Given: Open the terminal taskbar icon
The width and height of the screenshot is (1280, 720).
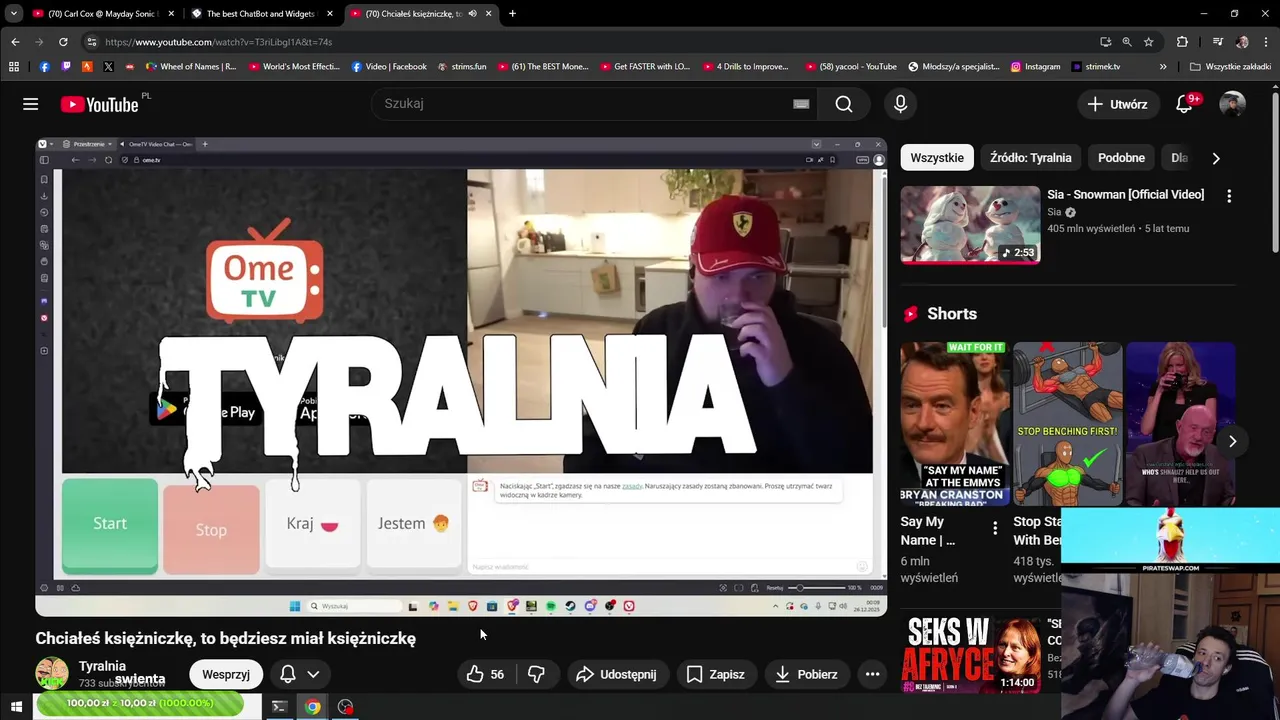Looking at the screenshot, I should 280,707.
